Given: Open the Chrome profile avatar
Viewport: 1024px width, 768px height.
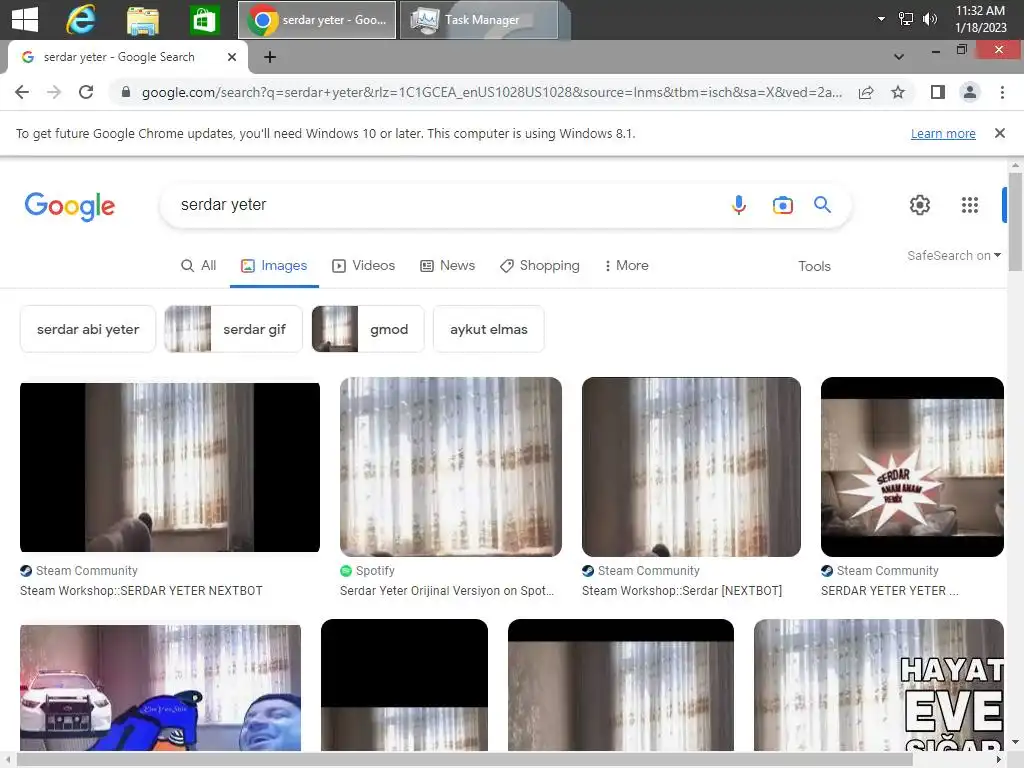Looking at the screenshot, I should (970, 92).
